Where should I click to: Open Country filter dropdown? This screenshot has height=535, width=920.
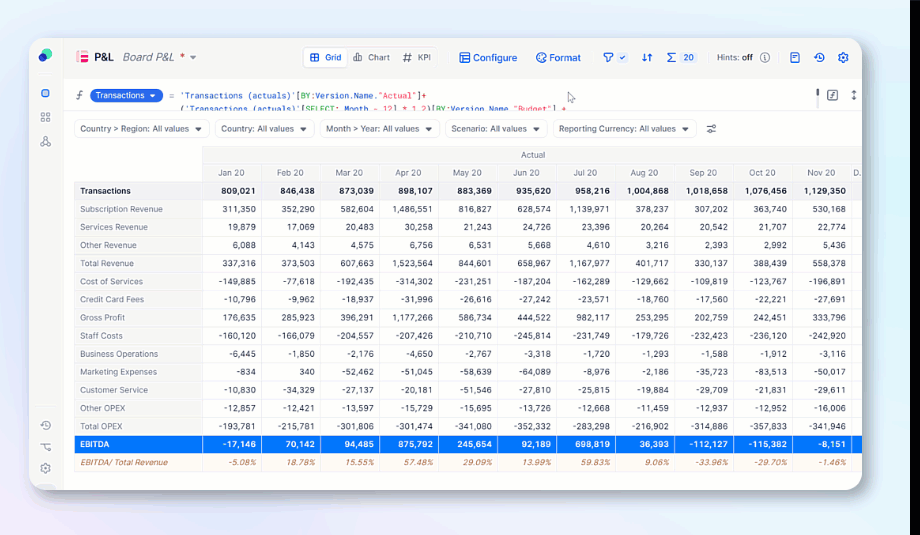(265, 128)
